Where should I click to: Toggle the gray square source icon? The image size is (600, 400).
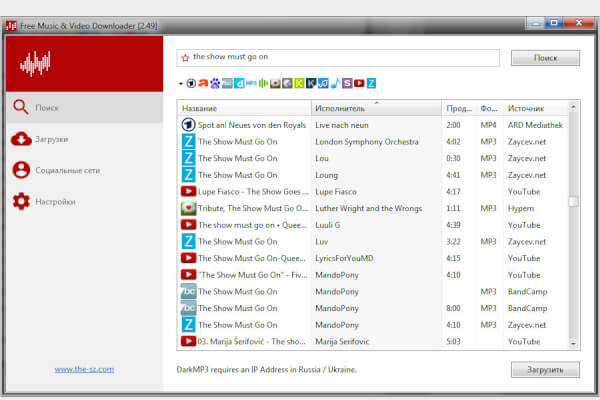coord(287,83)
